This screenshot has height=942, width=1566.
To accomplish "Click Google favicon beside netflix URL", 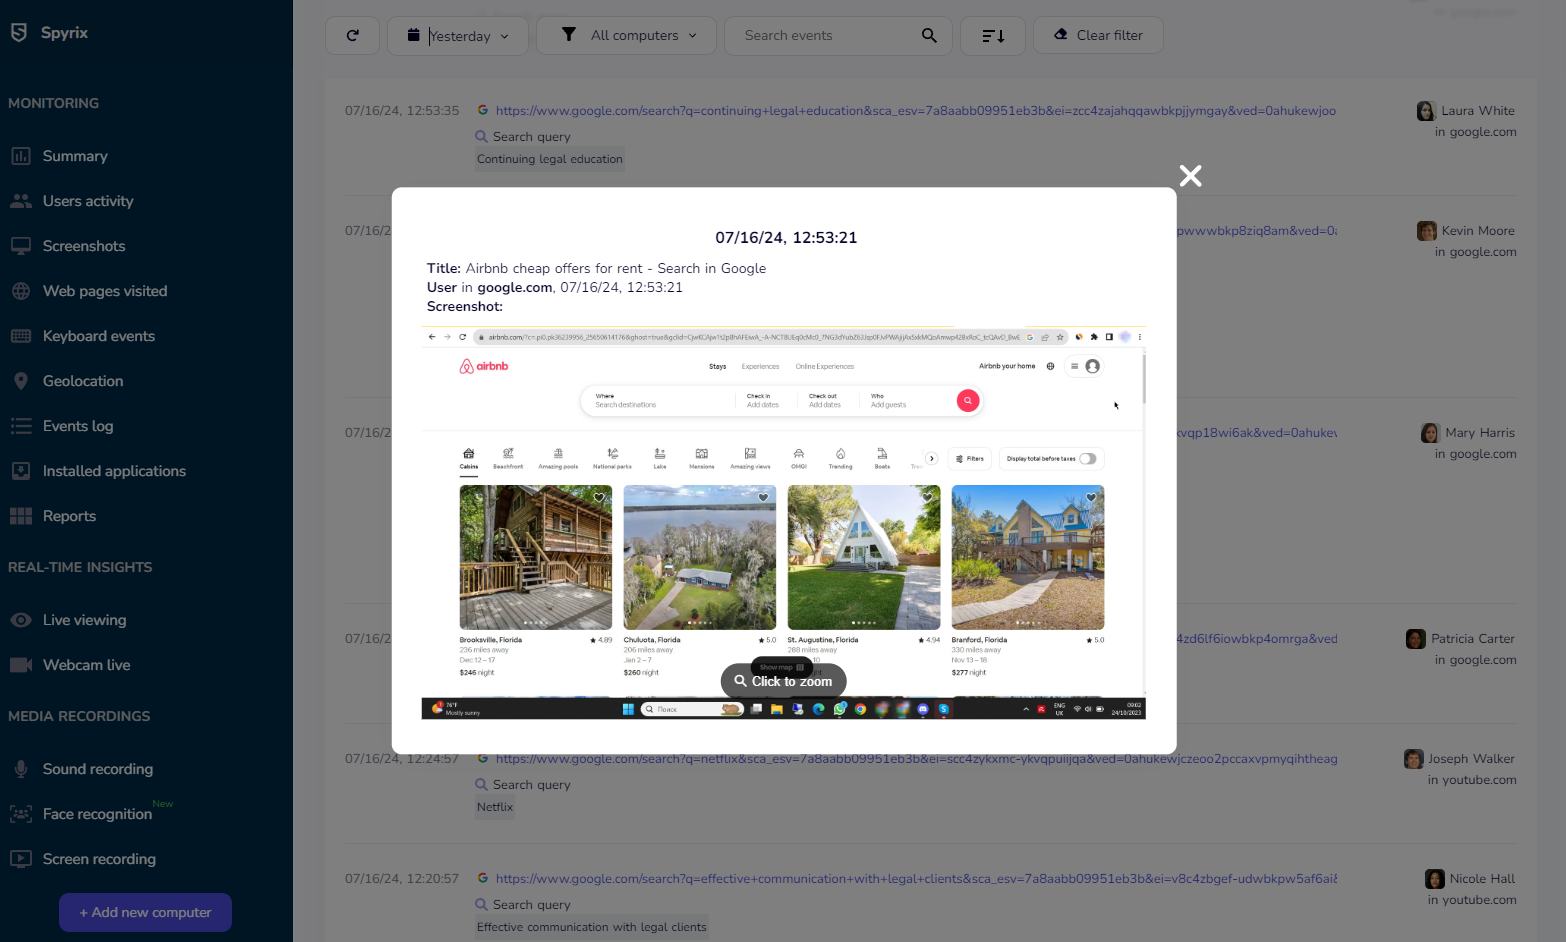I will [x=483, y=758].
